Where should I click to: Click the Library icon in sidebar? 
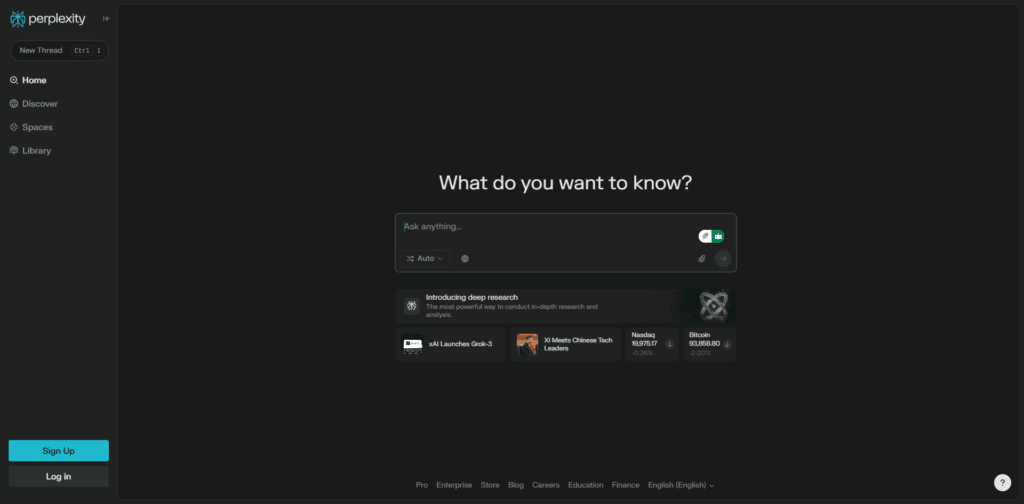[14, 151]
